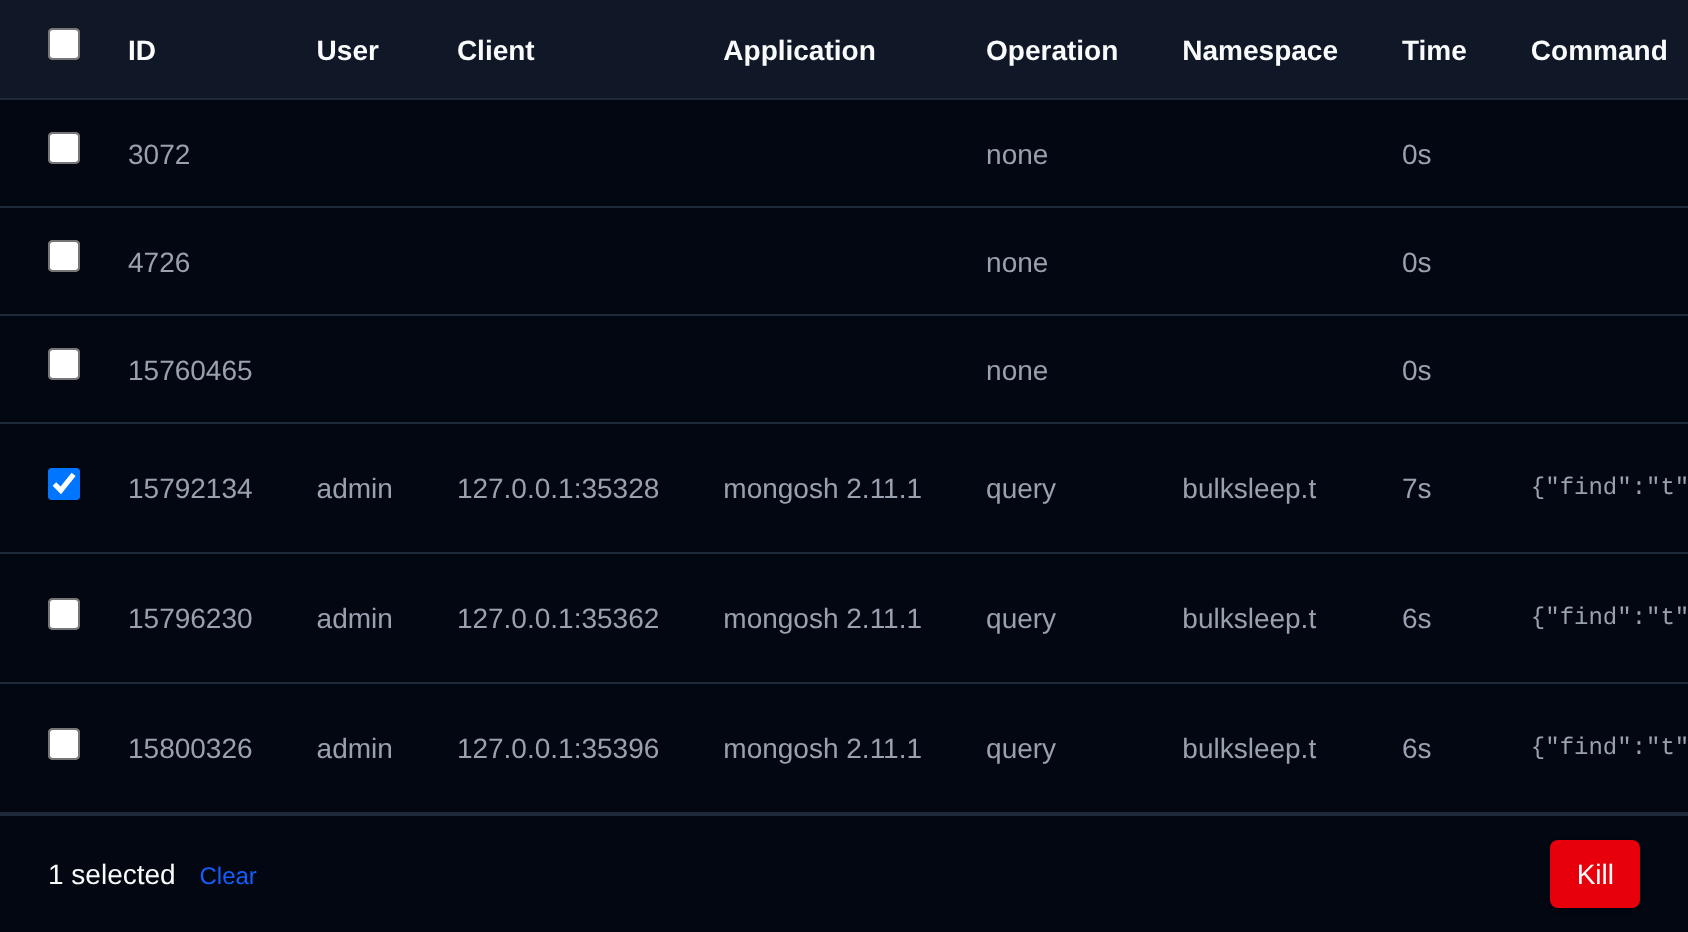Click the 6s time in row 15796230

[x=1416, y=619]
